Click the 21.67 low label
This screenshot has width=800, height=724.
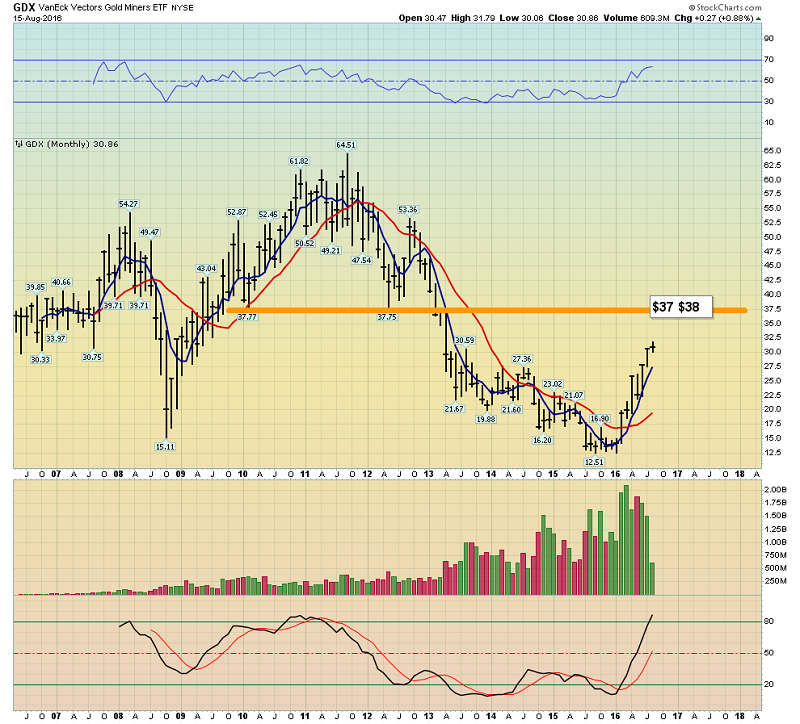[x=454, y=409]
